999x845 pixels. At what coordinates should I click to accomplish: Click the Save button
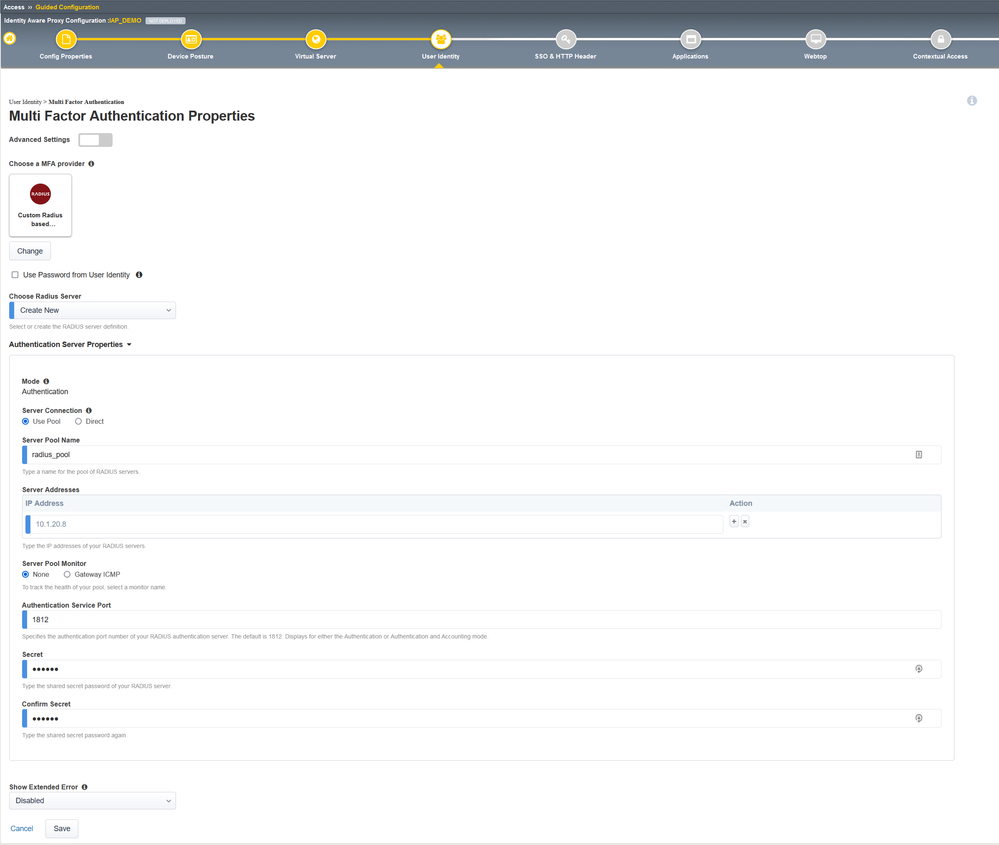tap(62, 828)
